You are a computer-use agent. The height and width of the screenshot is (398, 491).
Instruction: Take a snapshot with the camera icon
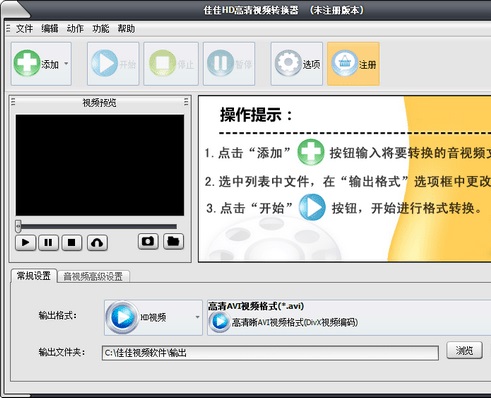[148, 241]
